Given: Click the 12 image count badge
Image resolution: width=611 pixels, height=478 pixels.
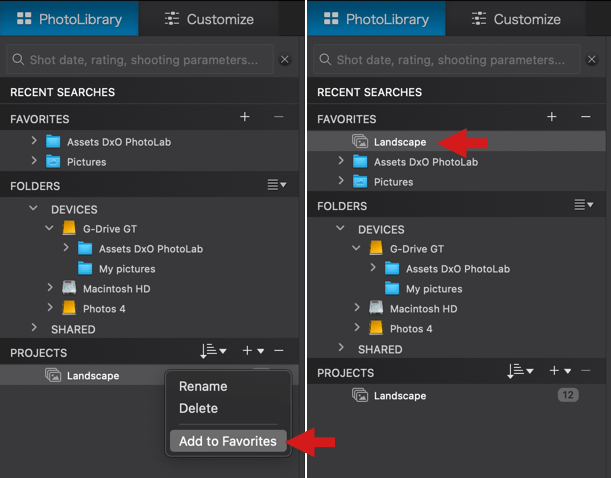Looking at the screenshot, I should 568,395.
